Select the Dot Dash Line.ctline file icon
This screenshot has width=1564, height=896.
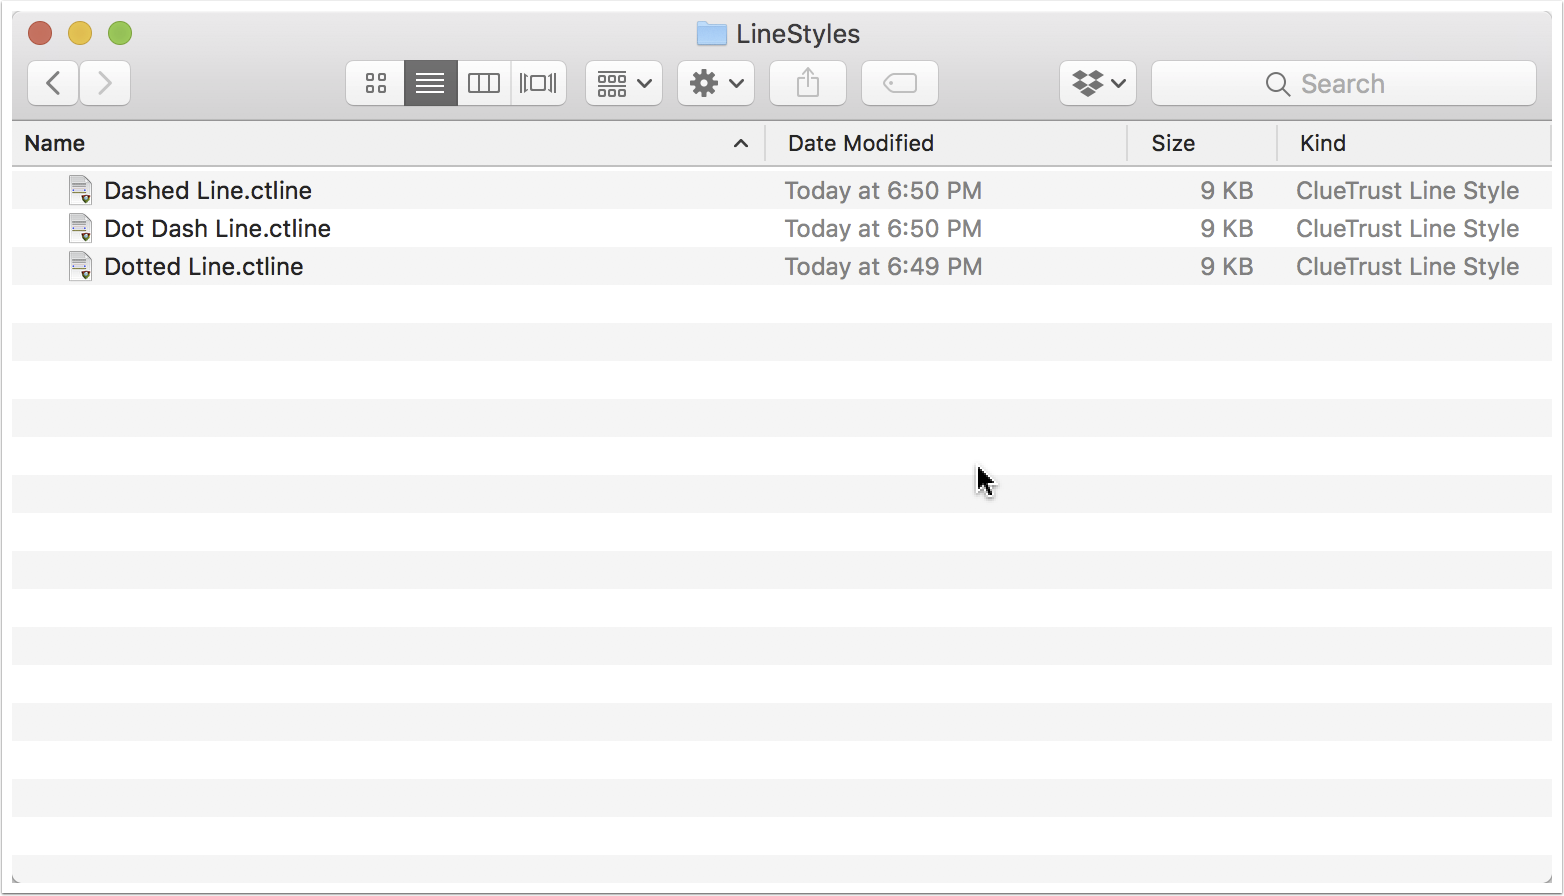pos(80,228)
